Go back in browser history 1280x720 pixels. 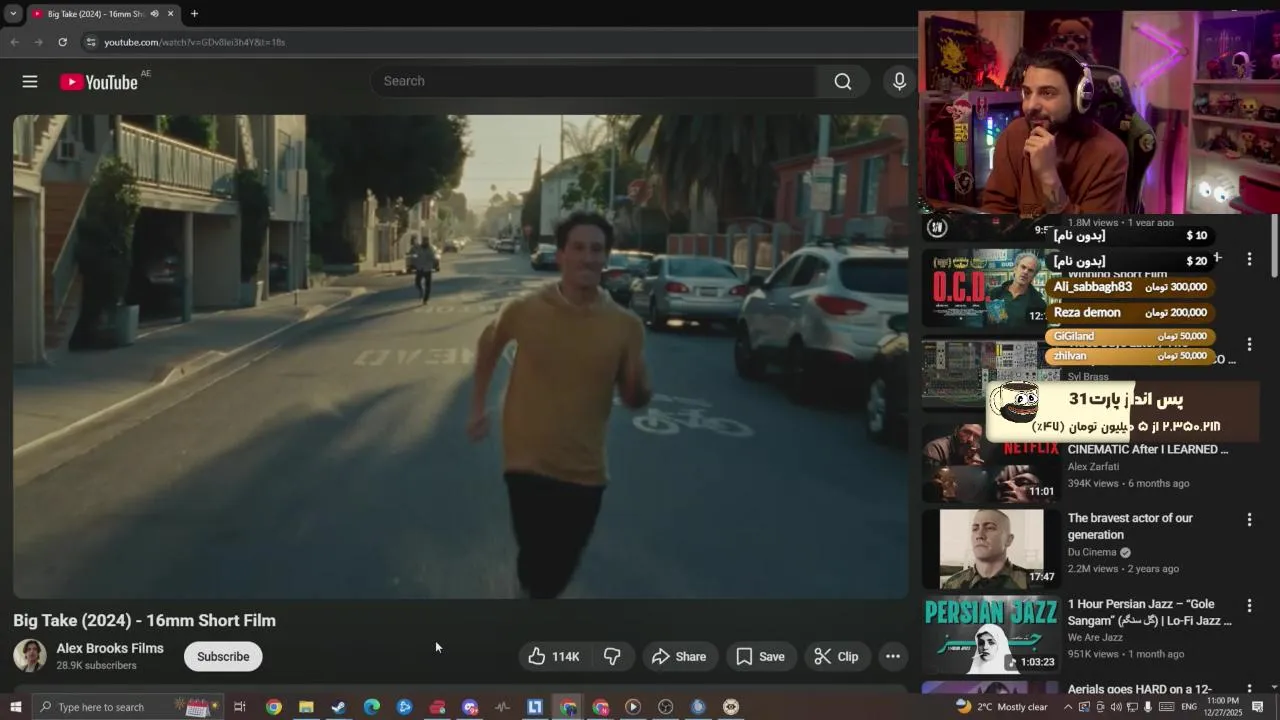click(x=14, y=42)
